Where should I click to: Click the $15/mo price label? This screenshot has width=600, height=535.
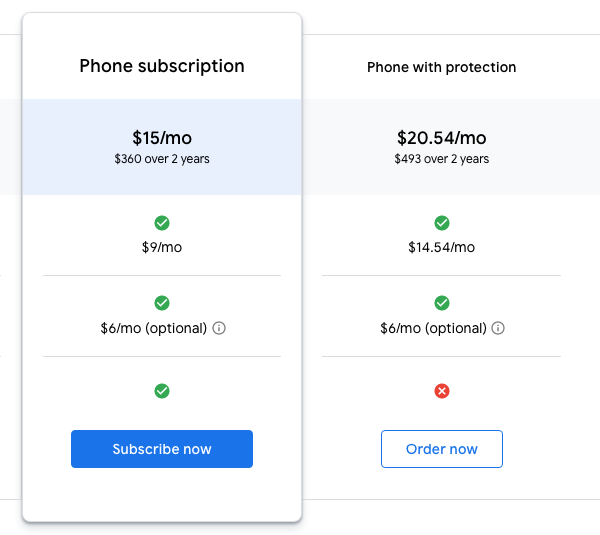(162, 138)
